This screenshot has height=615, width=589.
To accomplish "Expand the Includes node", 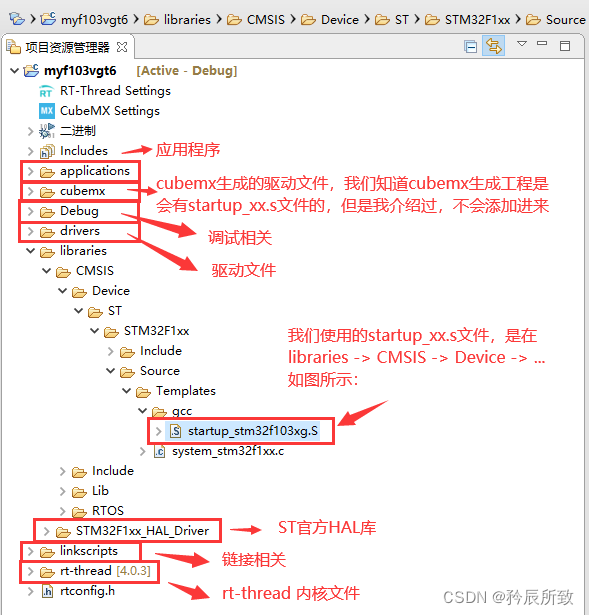I will tap(30, 151).
